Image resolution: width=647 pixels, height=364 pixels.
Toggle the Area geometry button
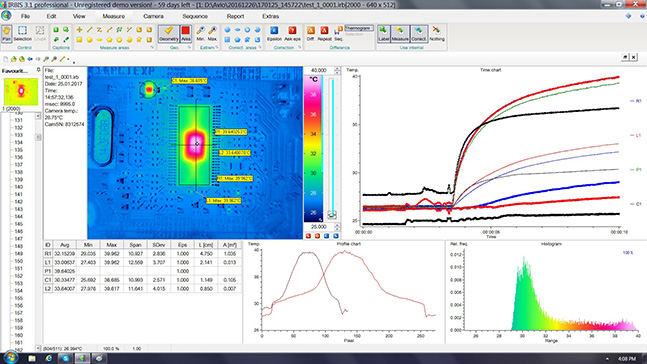tap(186, 33)
